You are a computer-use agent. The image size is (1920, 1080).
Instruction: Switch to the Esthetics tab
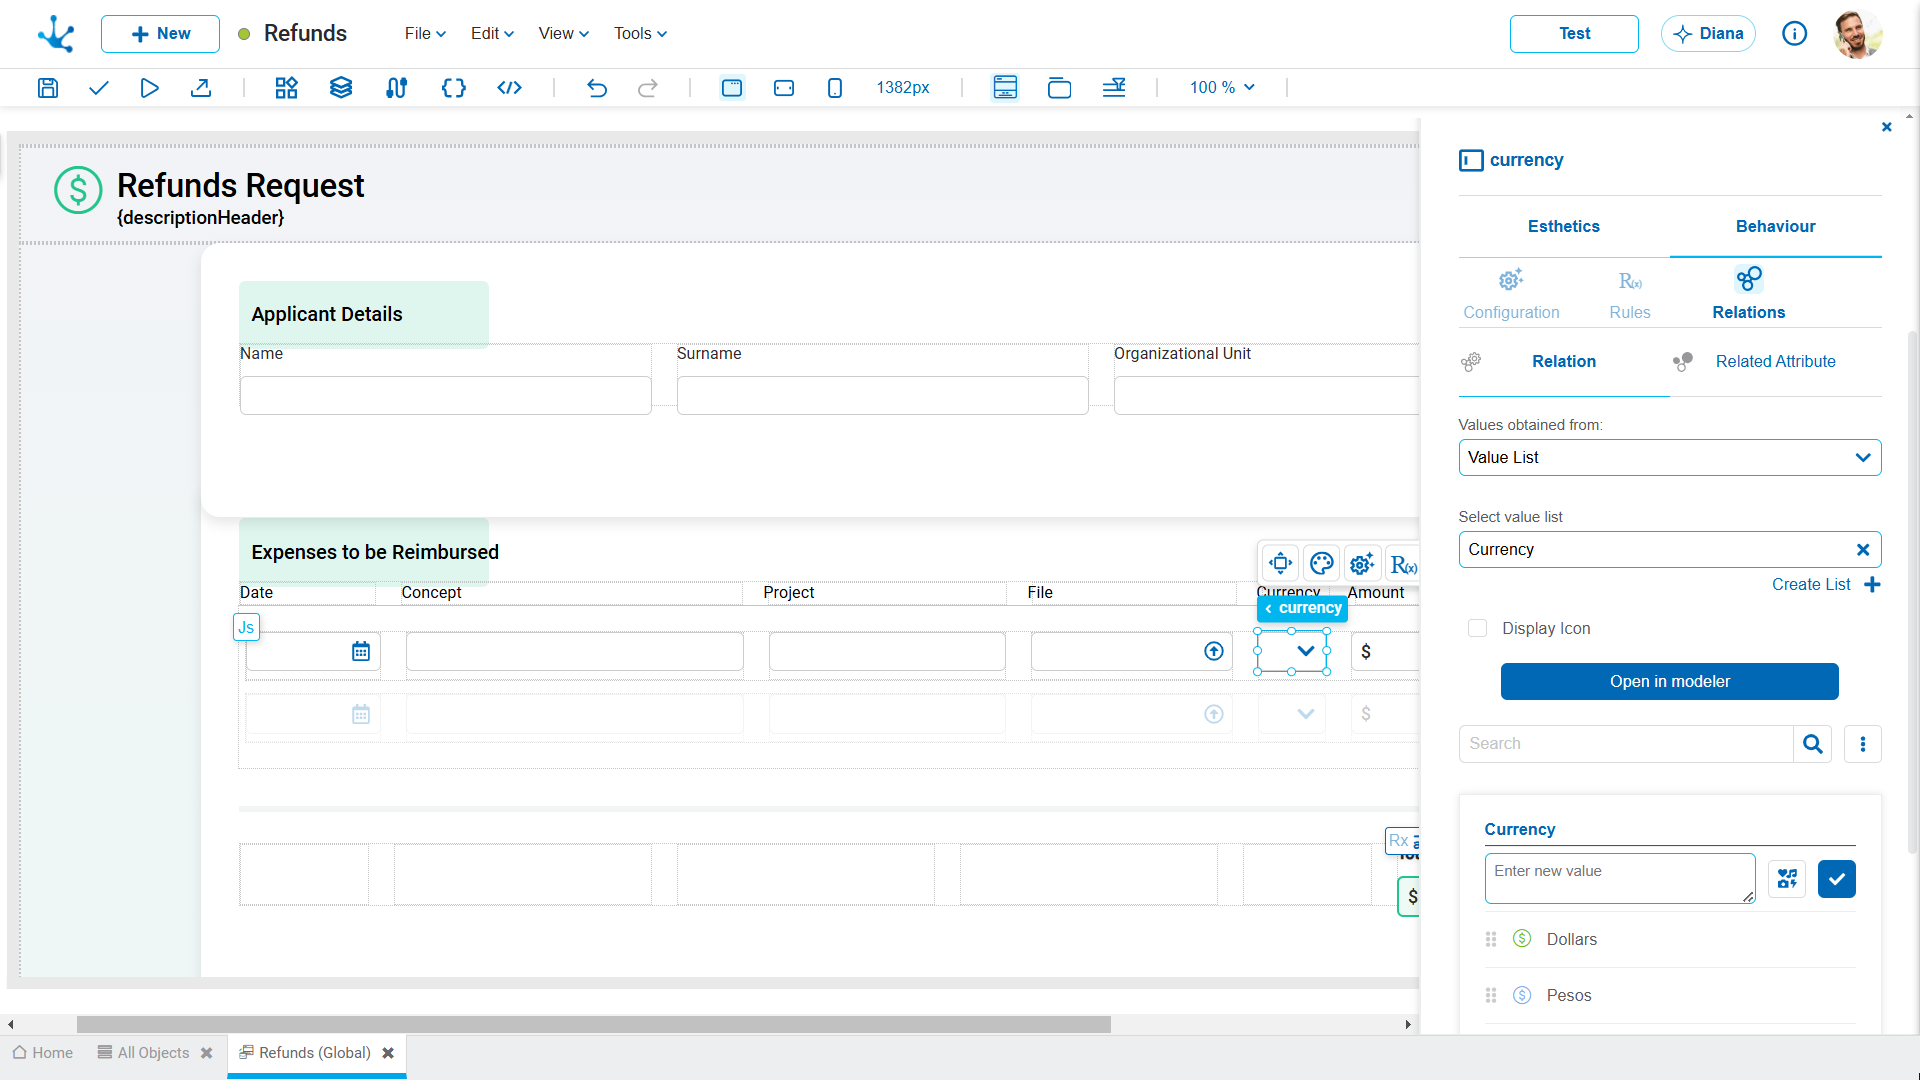(x=1563, y=227)
